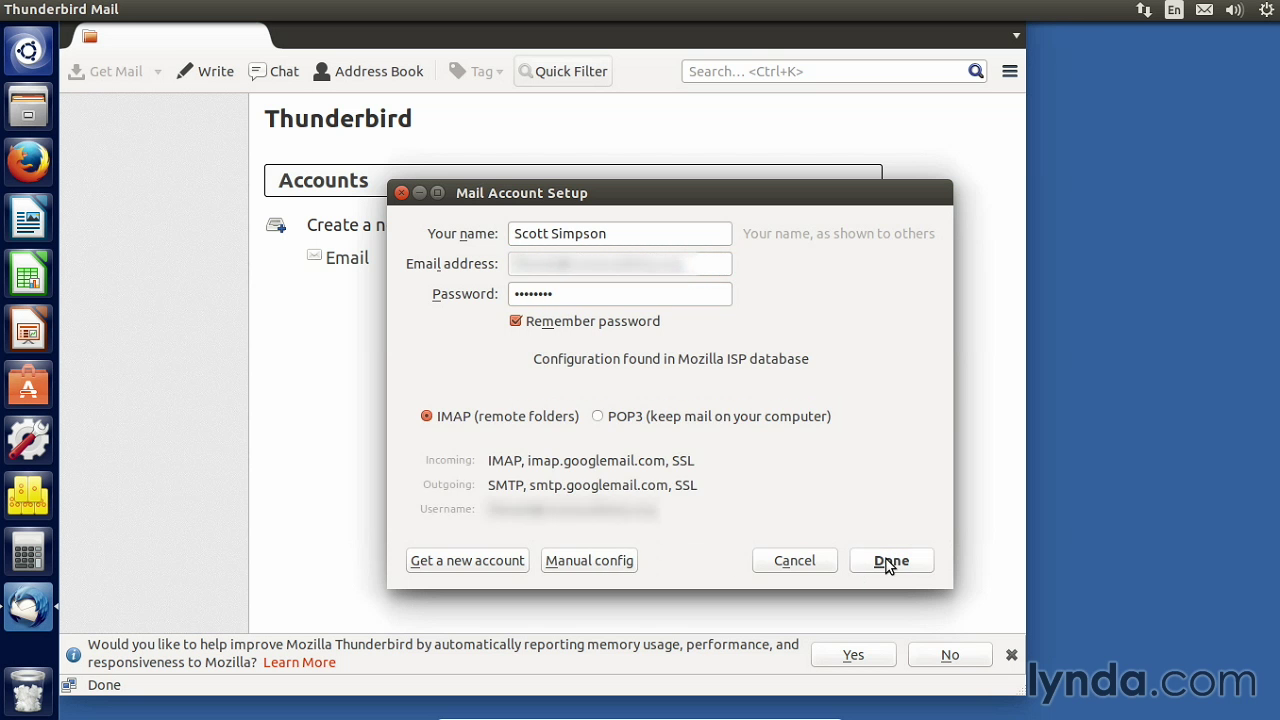The image size is (1280, 720).
Task: Click the search magnifier icon
Action: (x=976, y=71)
